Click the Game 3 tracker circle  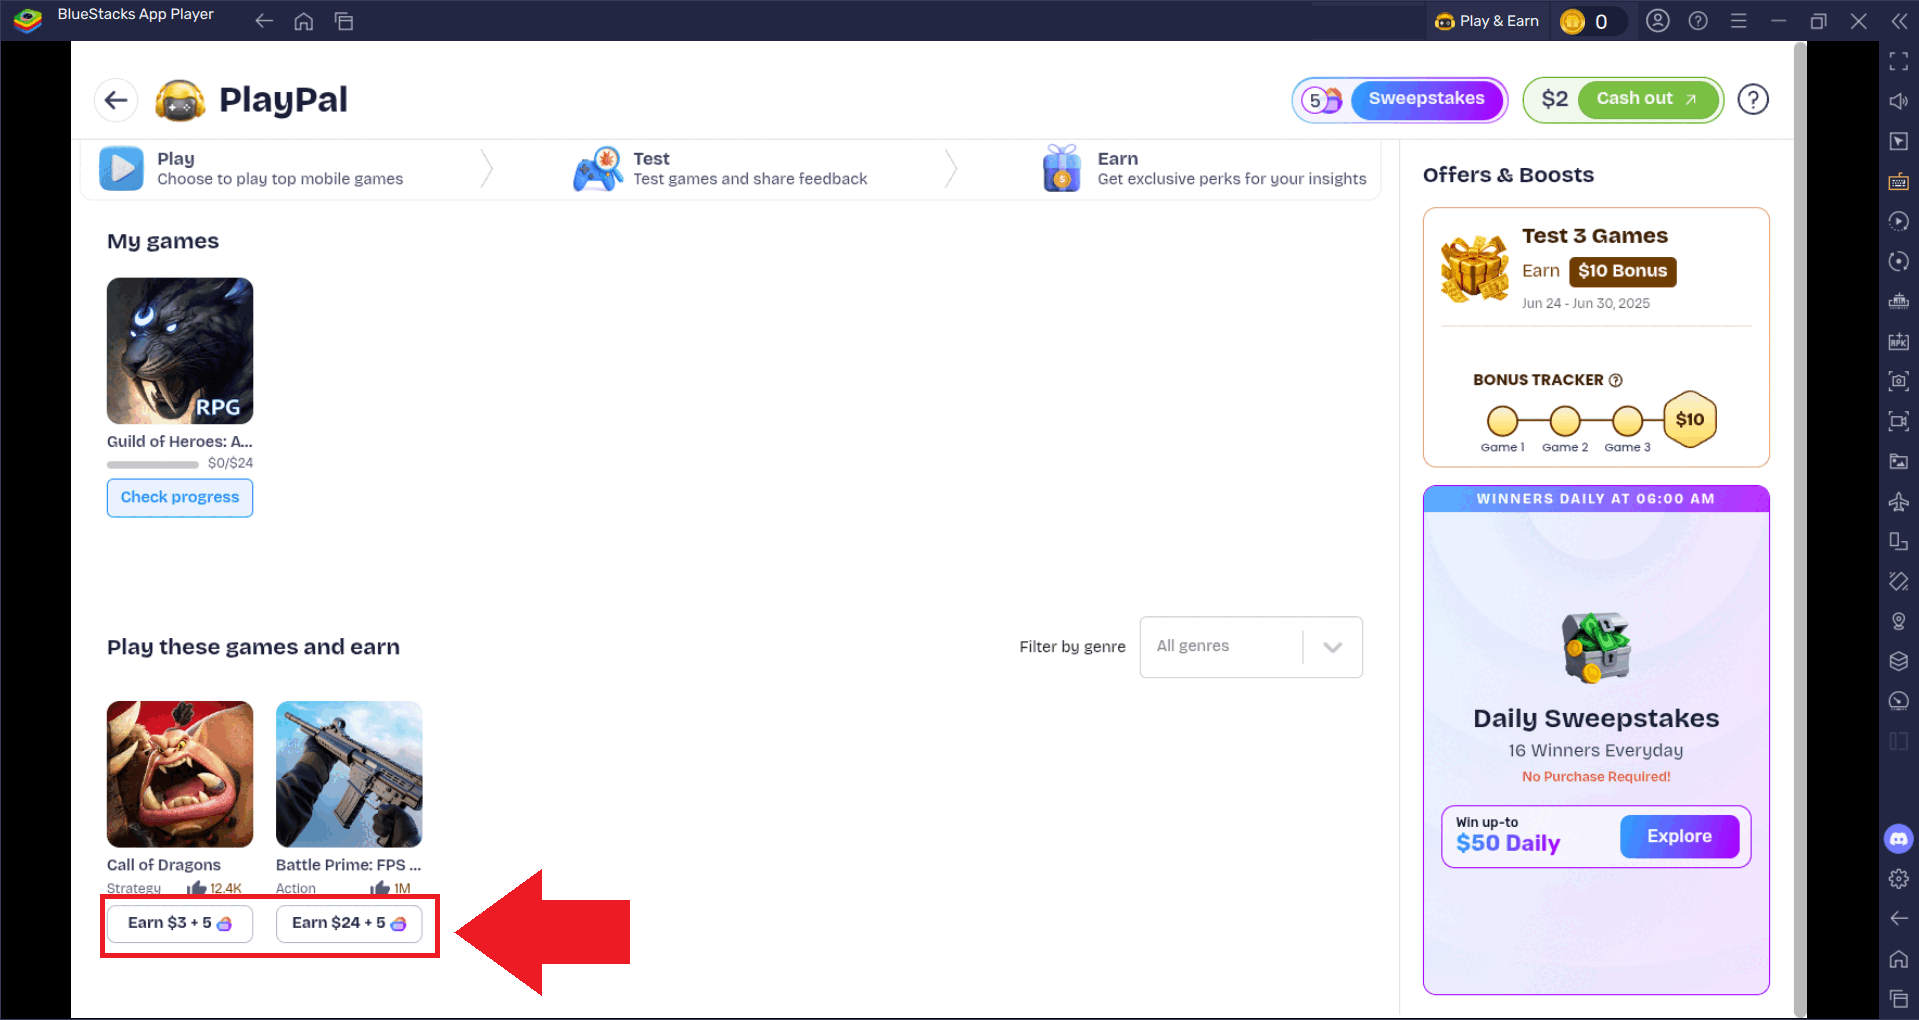click(1627, 421)
